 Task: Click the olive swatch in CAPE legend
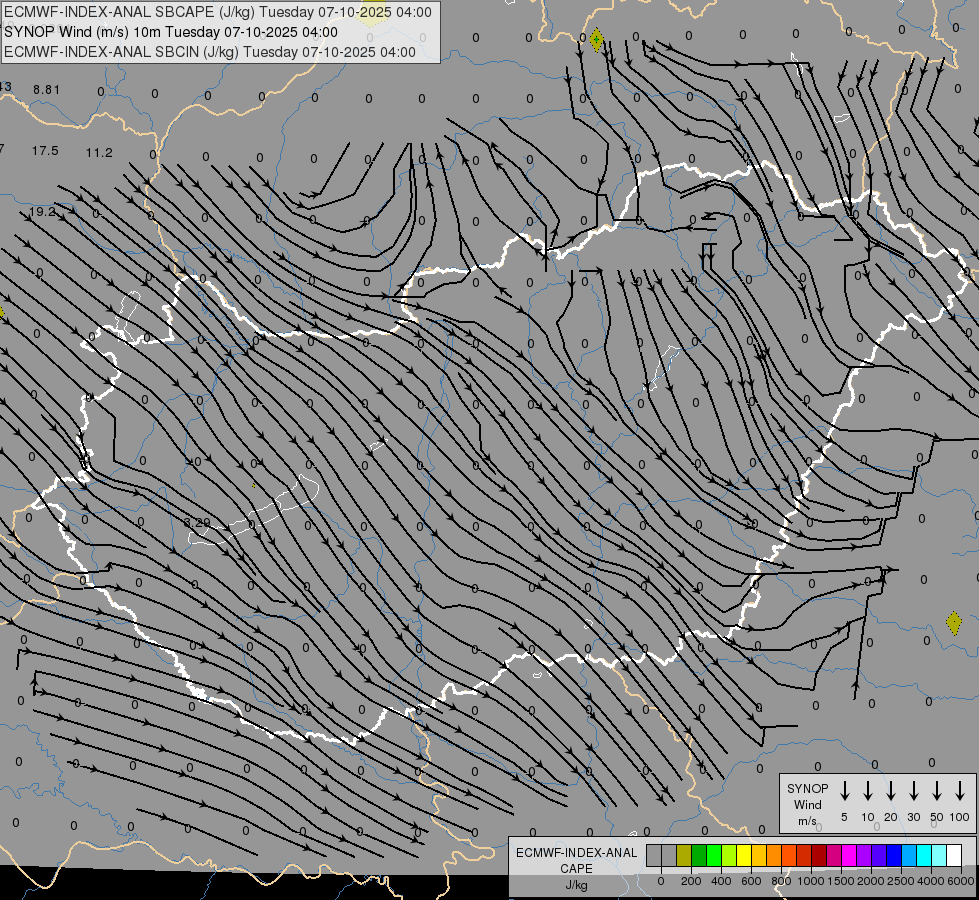coord(684,856)
